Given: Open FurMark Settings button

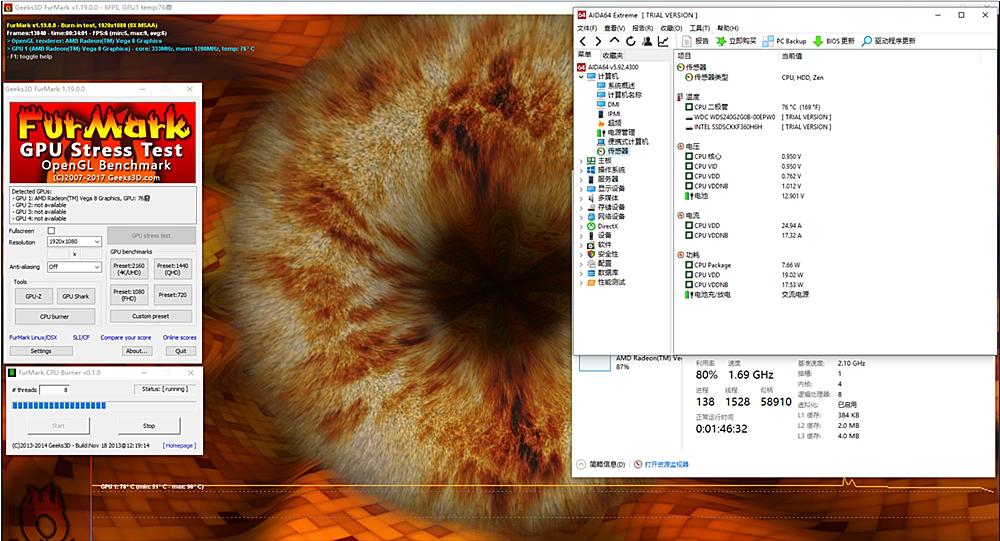Looking at the screenshot, I should tap(41, 351).
